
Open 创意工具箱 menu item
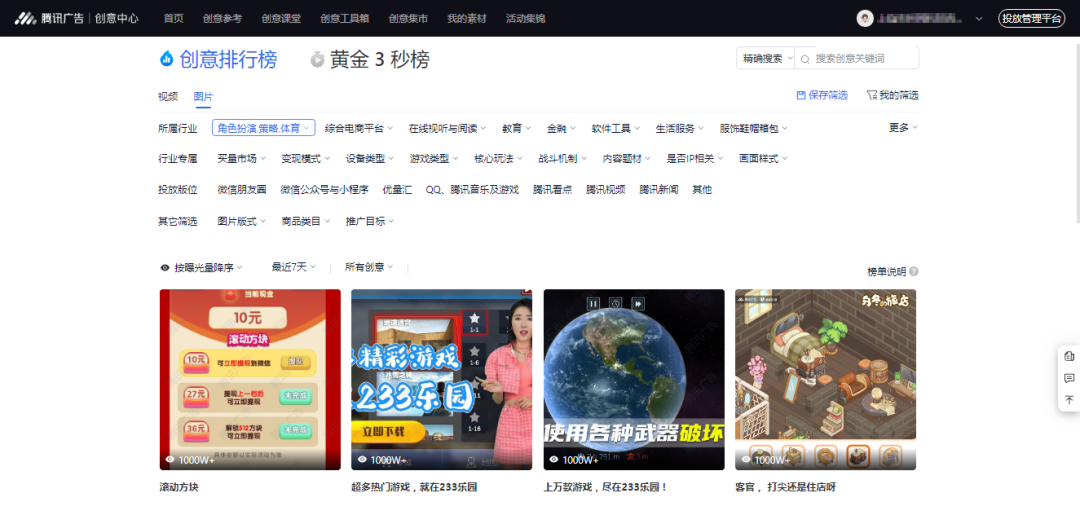point(344,19)
